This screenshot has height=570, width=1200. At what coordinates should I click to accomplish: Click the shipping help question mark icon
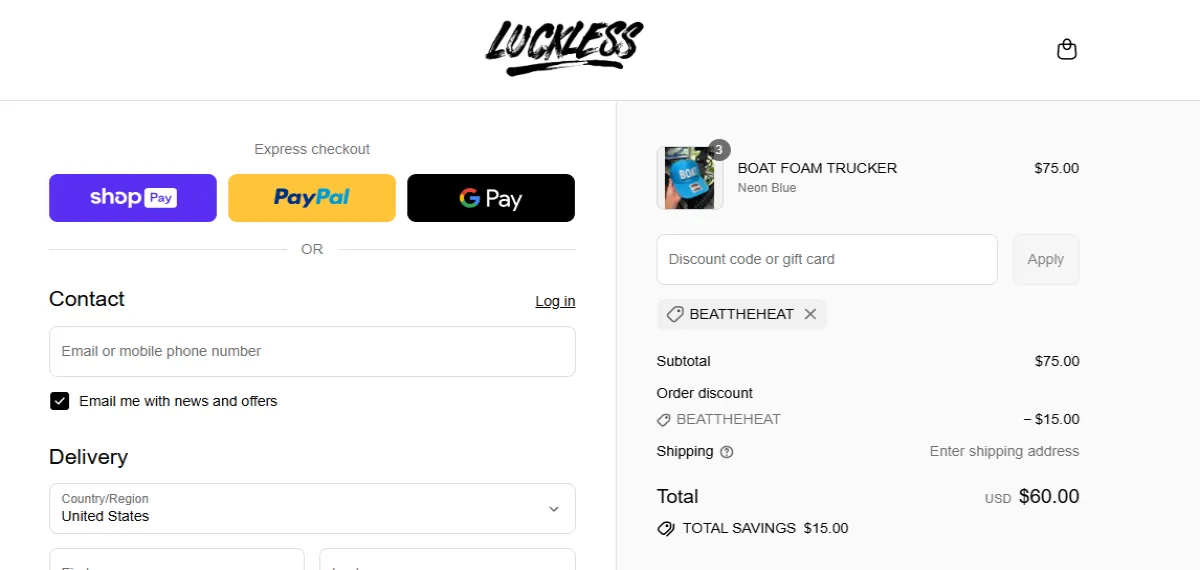pos(727,452)
